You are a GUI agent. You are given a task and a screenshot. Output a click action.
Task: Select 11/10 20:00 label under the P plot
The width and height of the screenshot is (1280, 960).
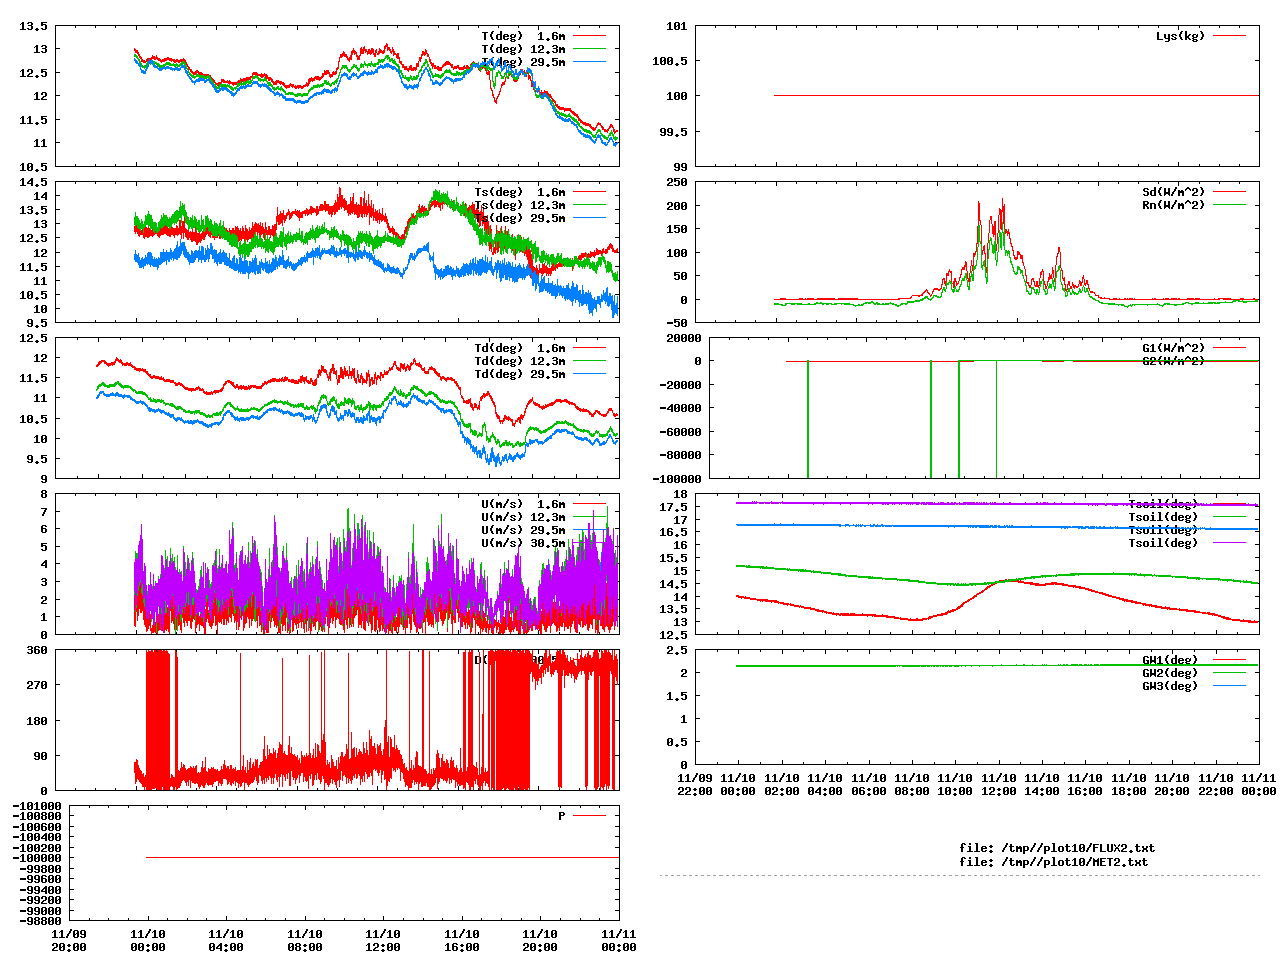pyautogui.click(x=540, y=940)
